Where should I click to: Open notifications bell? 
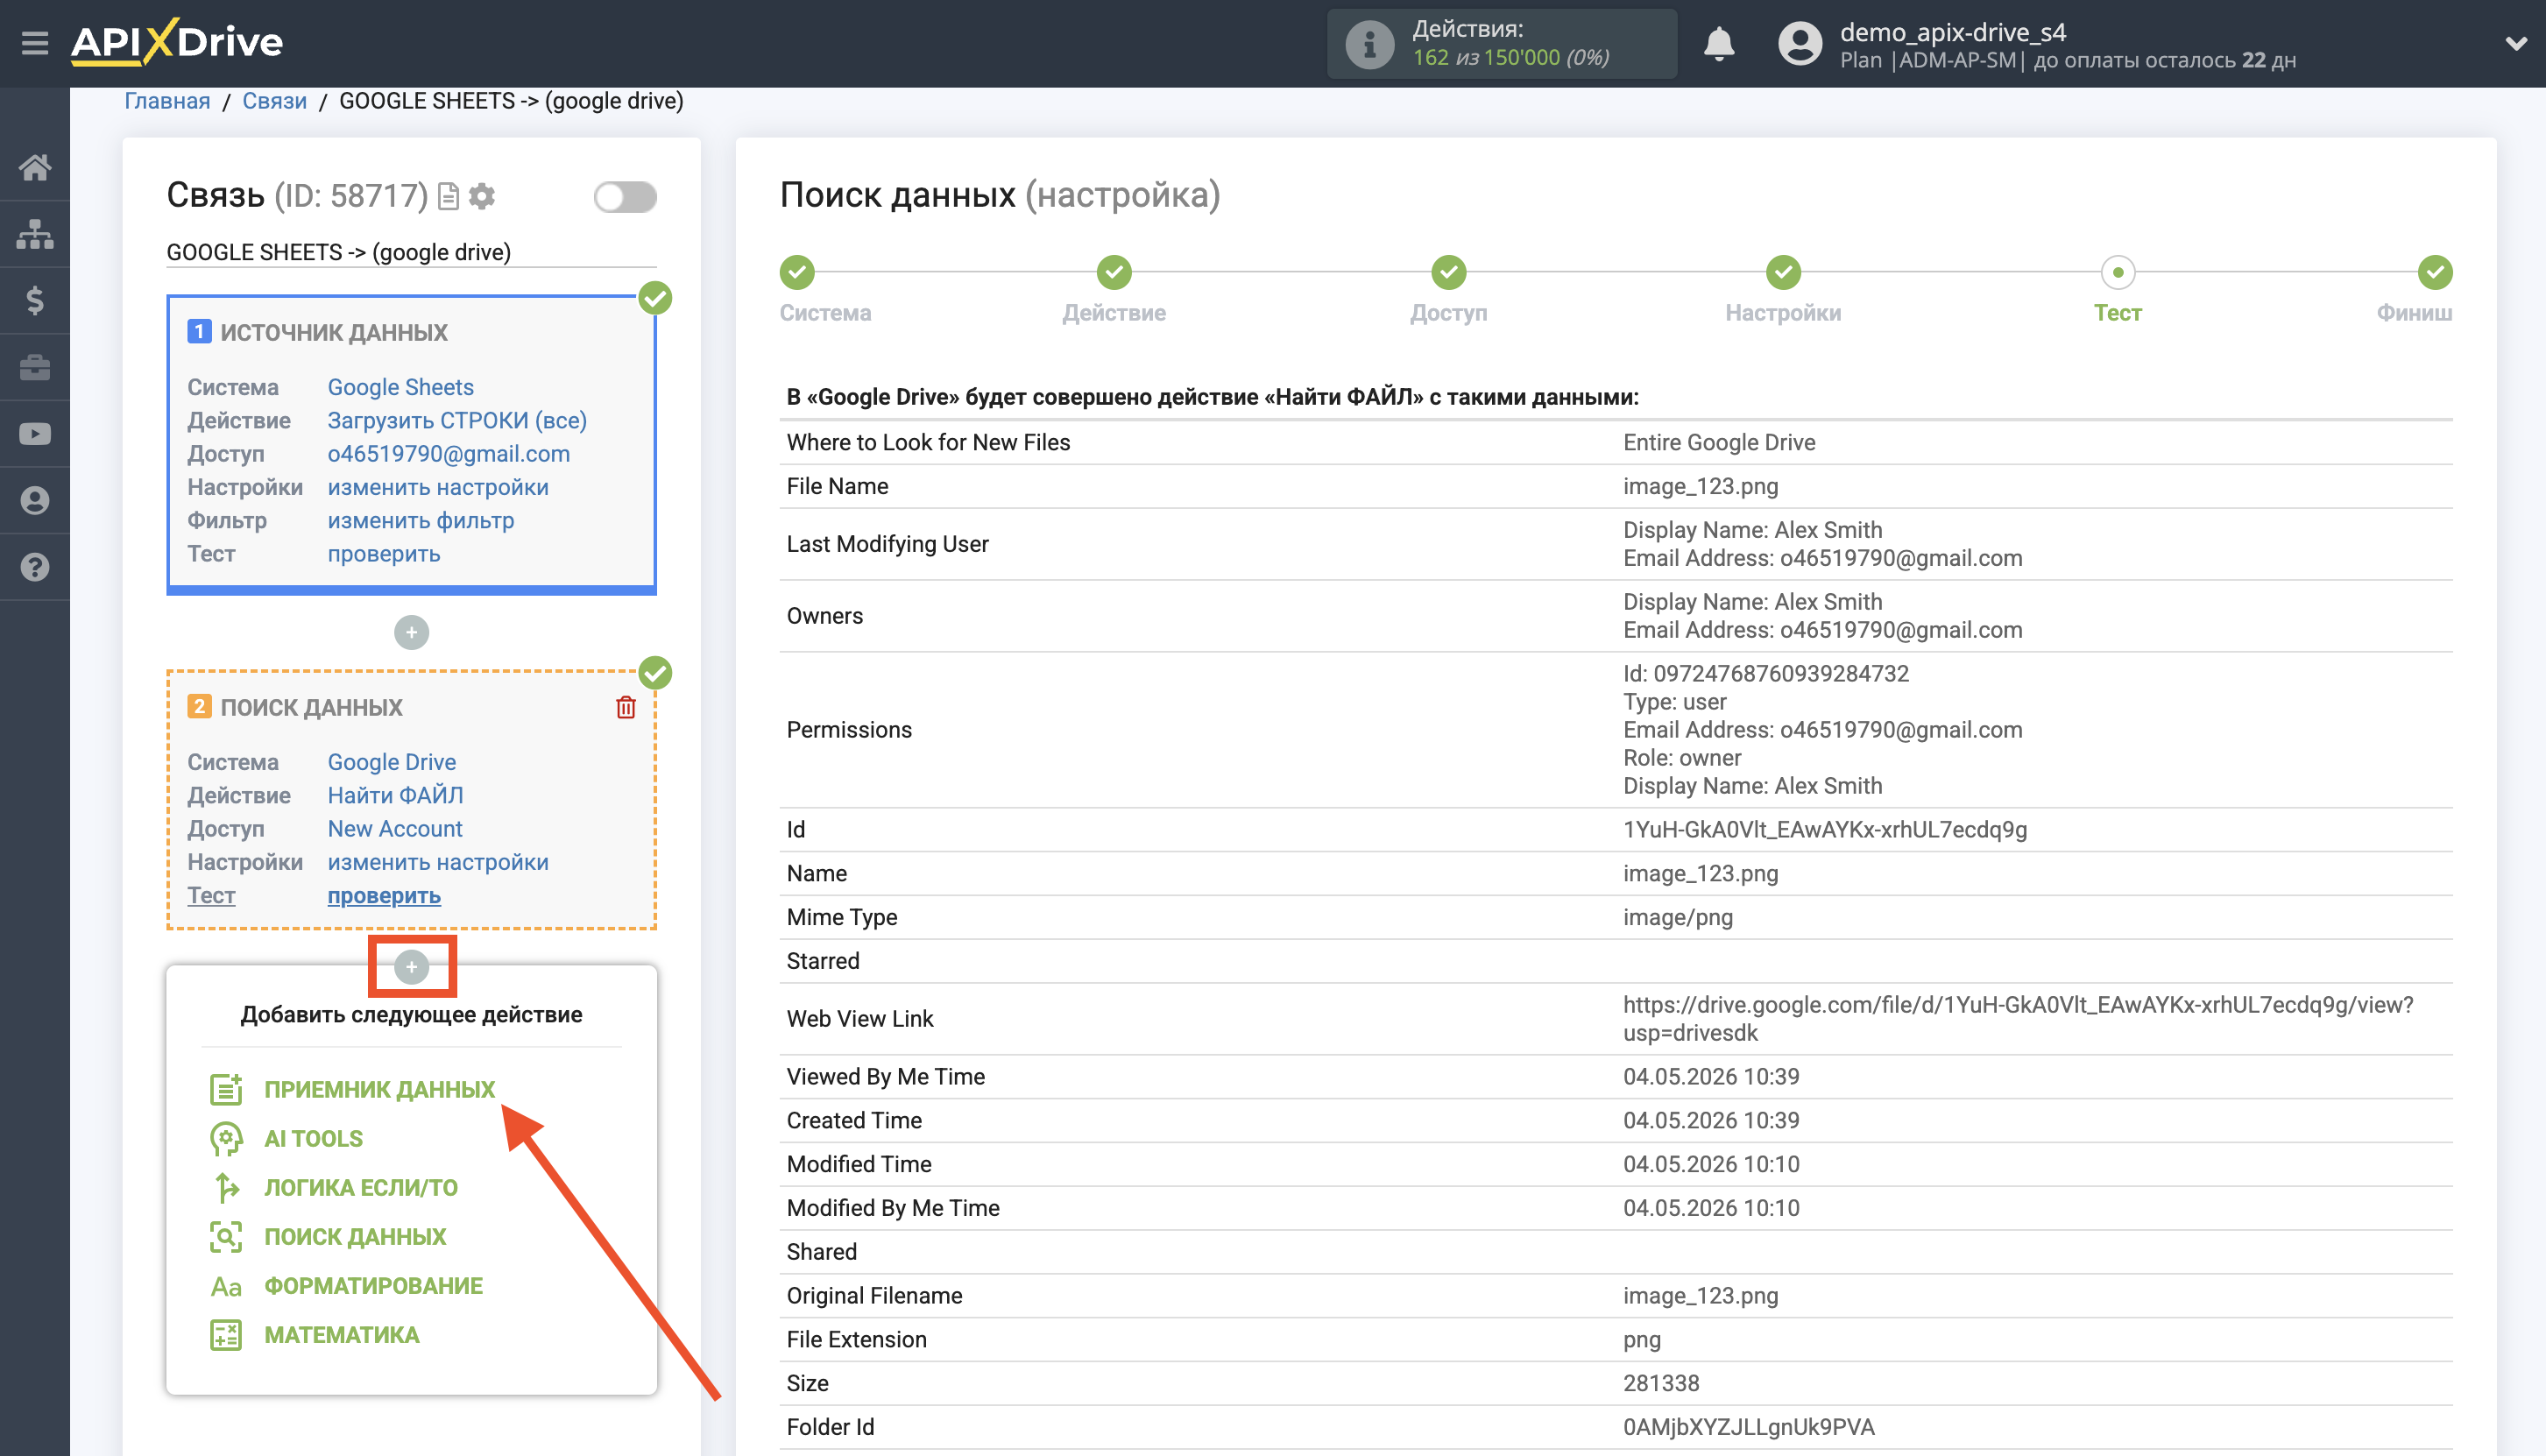tap(1719, 44)
